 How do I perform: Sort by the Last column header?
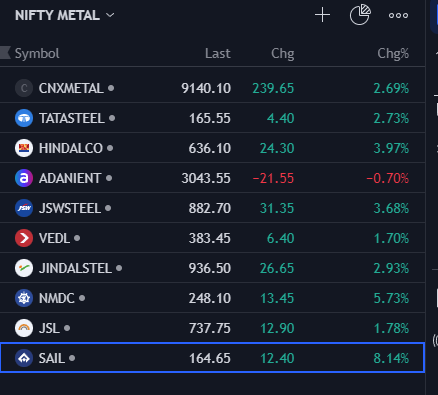pyautogui.click(x=218, y=53)
